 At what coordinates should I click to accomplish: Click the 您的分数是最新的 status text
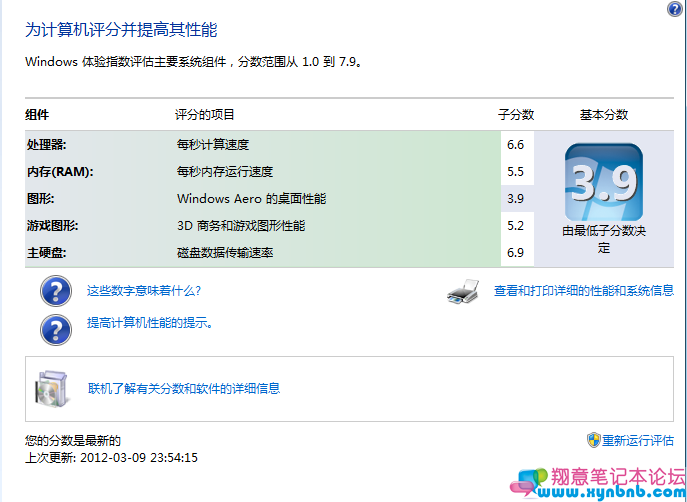pyautogui.click(x=73, y=441)
